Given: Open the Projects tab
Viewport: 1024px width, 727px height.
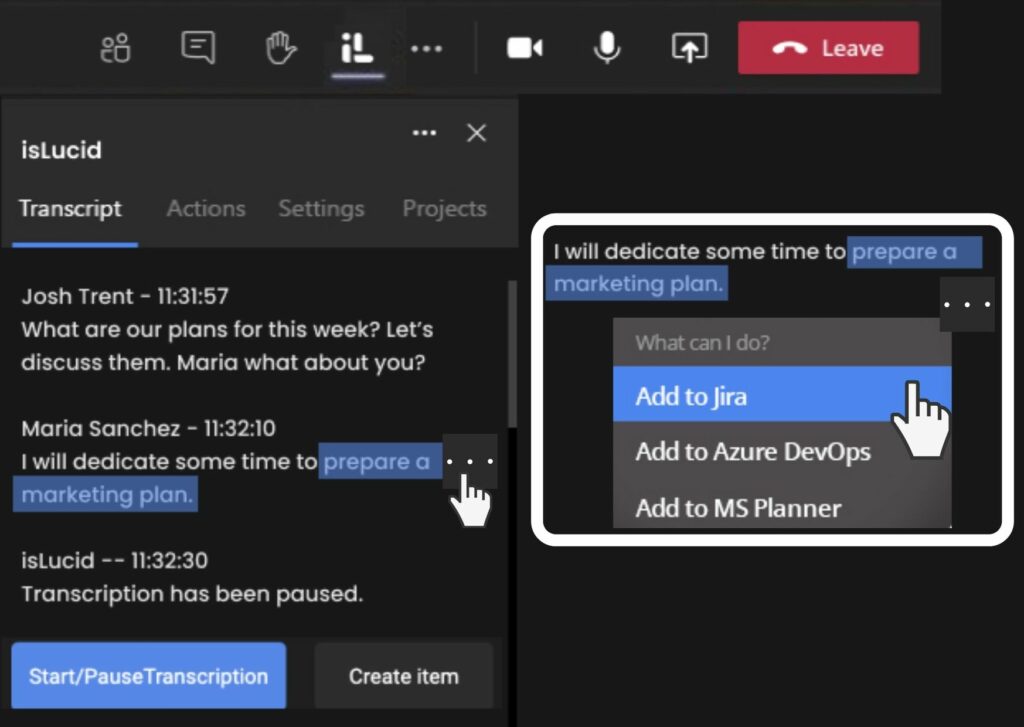Looking at the screenshot, I should [x=444, y=208].
